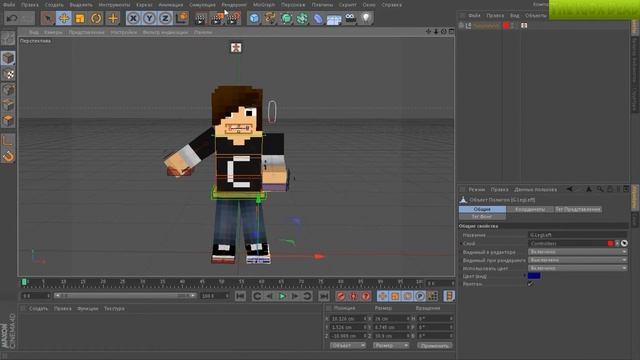The height and width of the screenshot is (360, 640).
Task: Click the Undo arrow in the toolbar
Action: coord(12,18)
